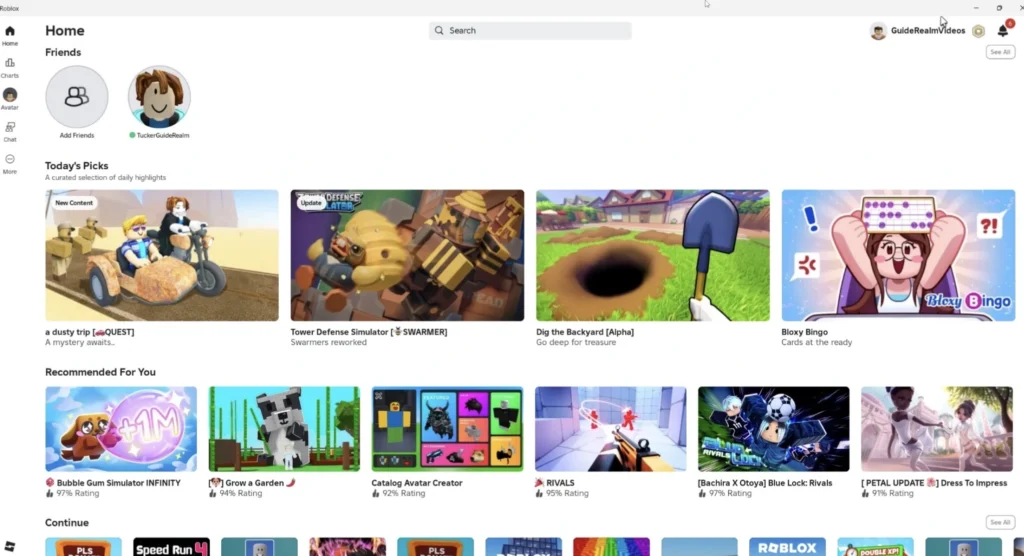Click See All next to Continue

(1000, 522)
